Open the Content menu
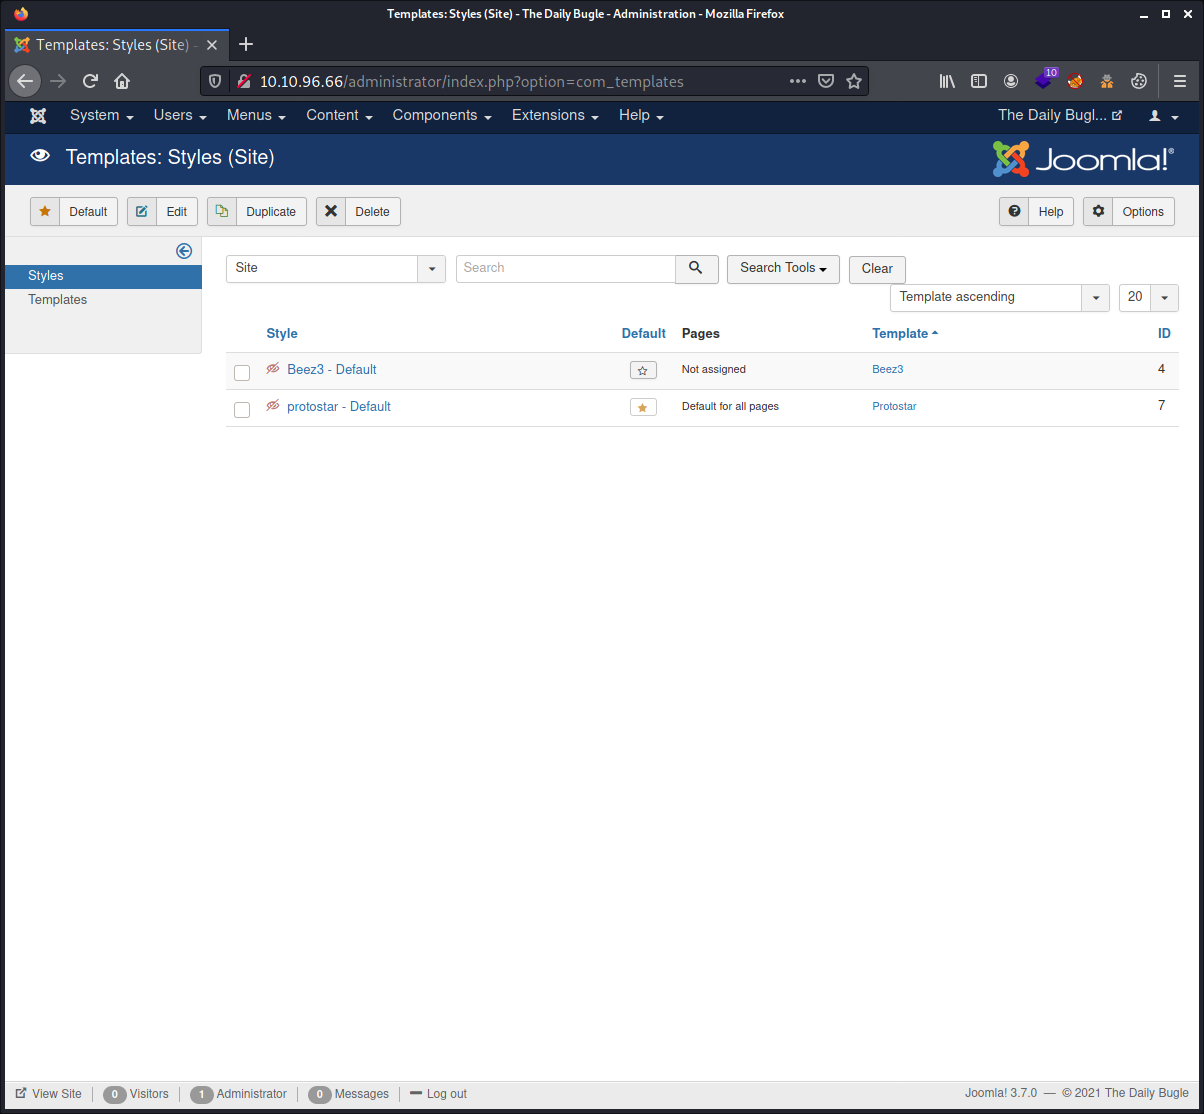The image size is (1204, 1114). 339,116
